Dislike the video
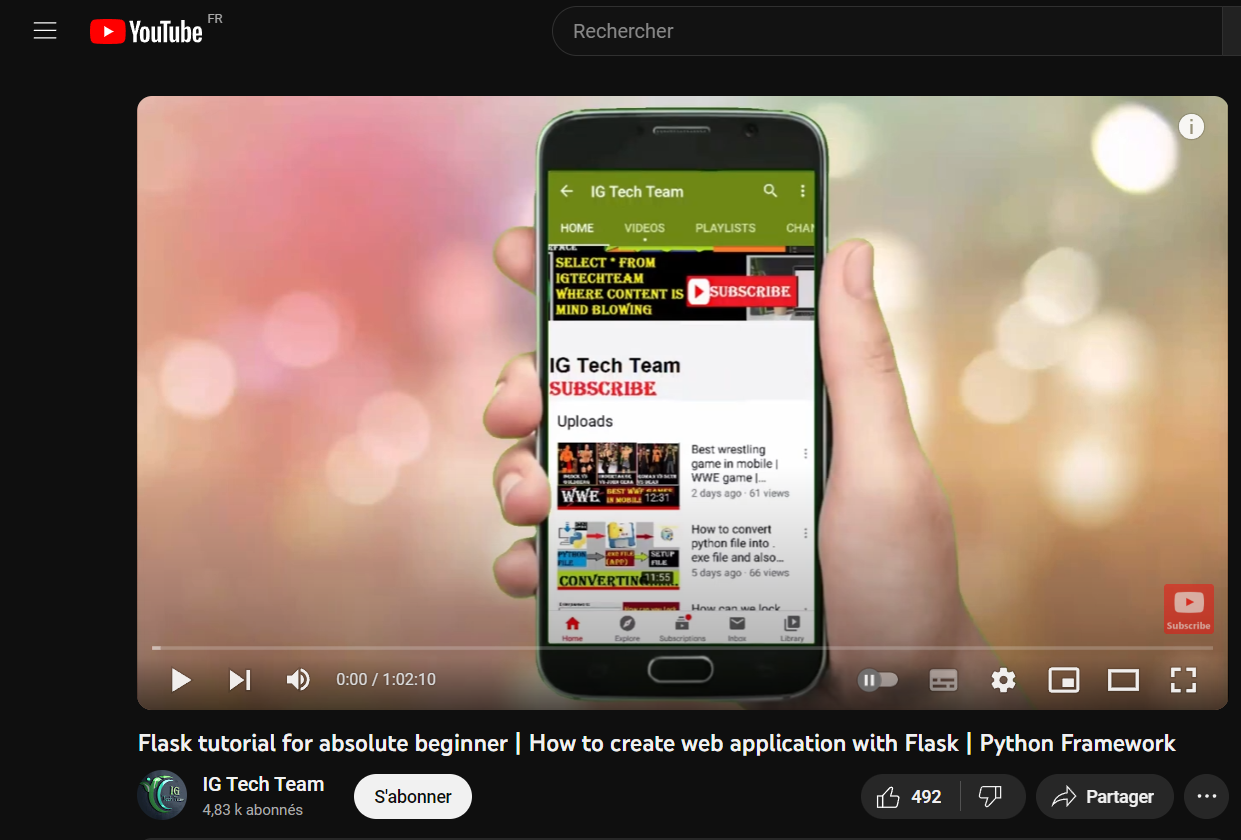Screen dimensions: 1241x840 [992, 797]
